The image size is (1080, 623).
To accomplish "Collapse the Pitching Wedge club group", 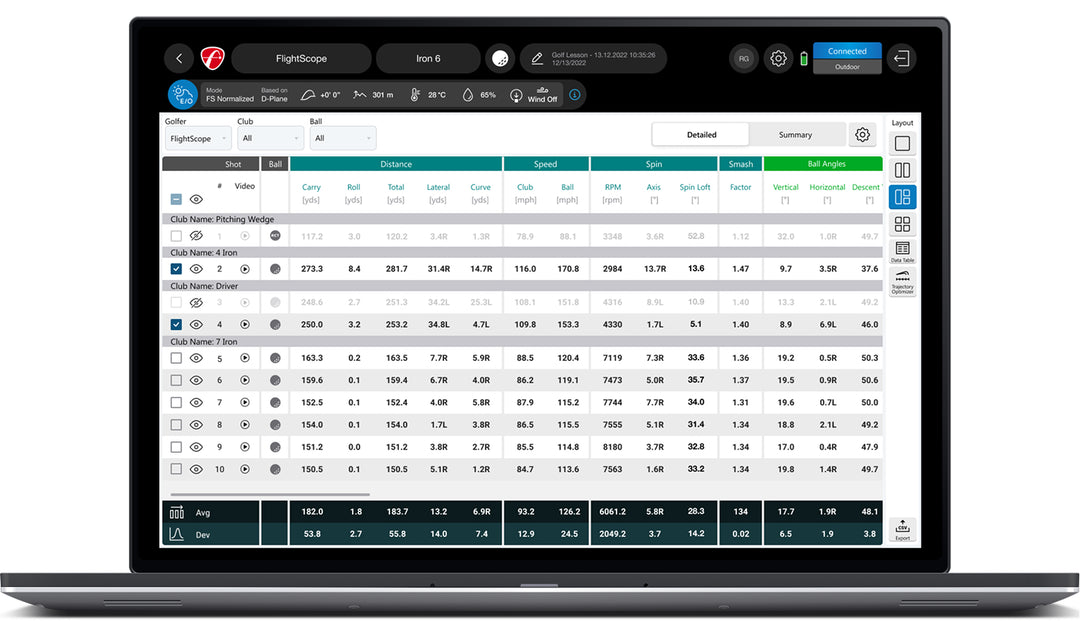I will click(x=522, y=219).
